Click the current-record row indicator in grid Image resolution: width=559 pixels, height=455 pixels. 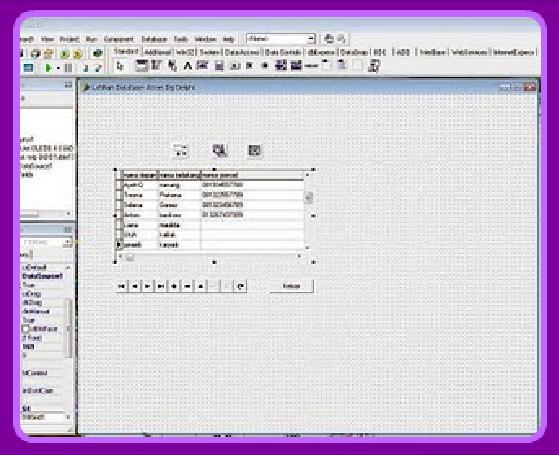click(119, 245)
